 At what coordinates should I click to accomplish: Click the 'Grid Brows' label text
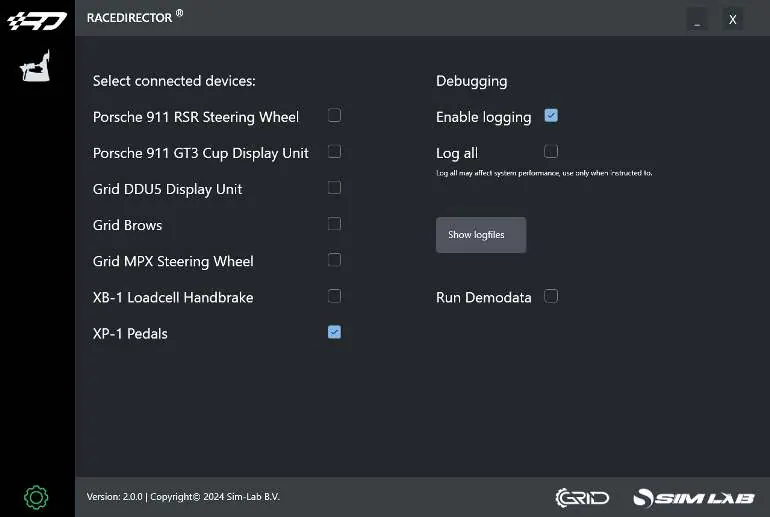pos(128,225)
